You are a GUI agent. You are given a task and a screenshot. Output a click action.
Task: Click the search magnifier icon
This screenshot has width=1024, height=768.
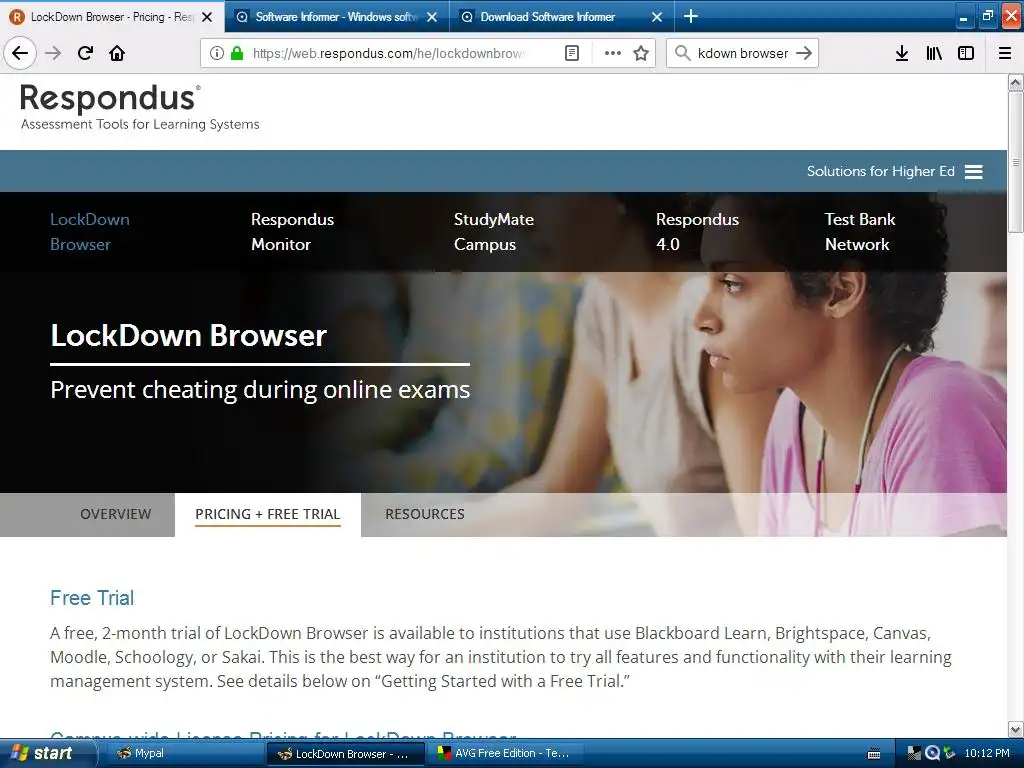[x=682, y=53]
